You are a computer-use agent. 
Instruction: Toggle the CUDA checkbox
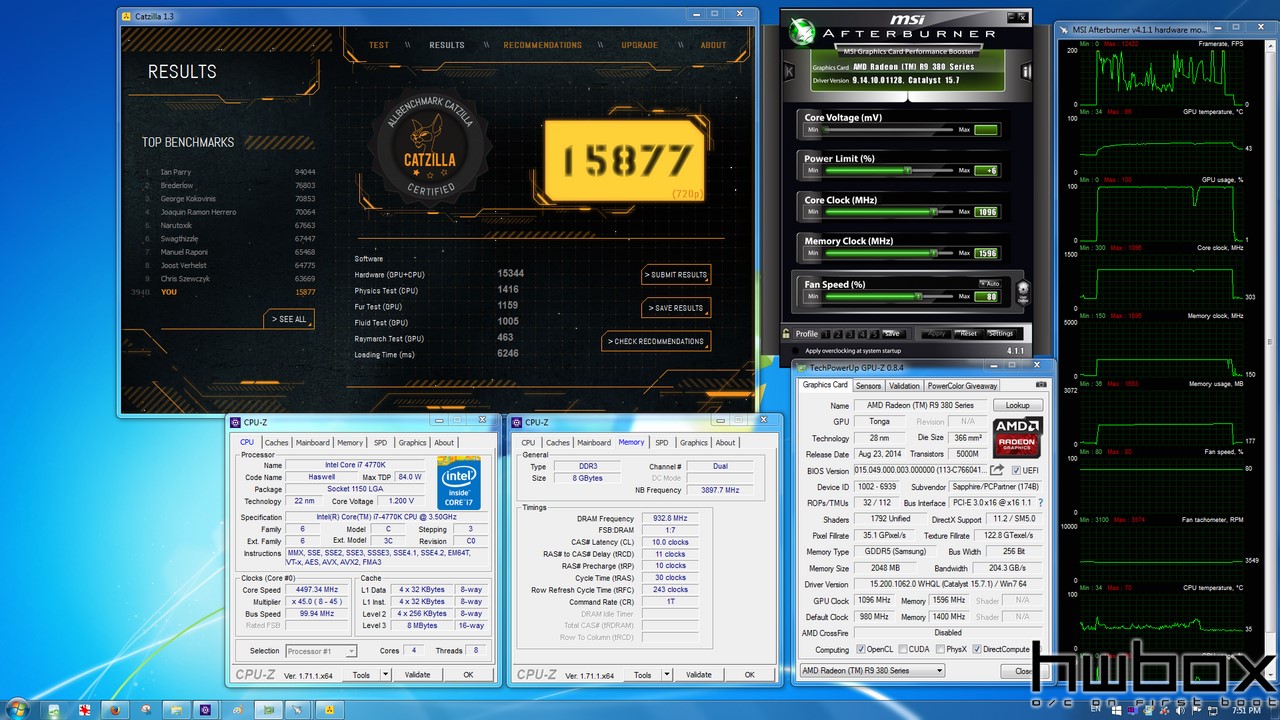[903, 649]
